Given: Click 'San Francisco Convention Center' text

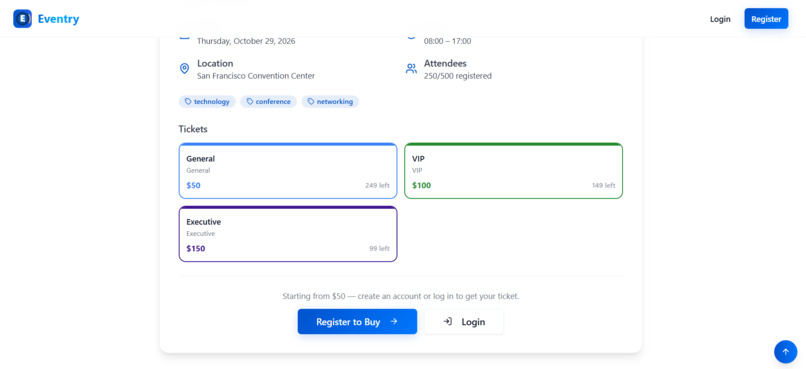Looking at the screenshot, I should 256,76.
